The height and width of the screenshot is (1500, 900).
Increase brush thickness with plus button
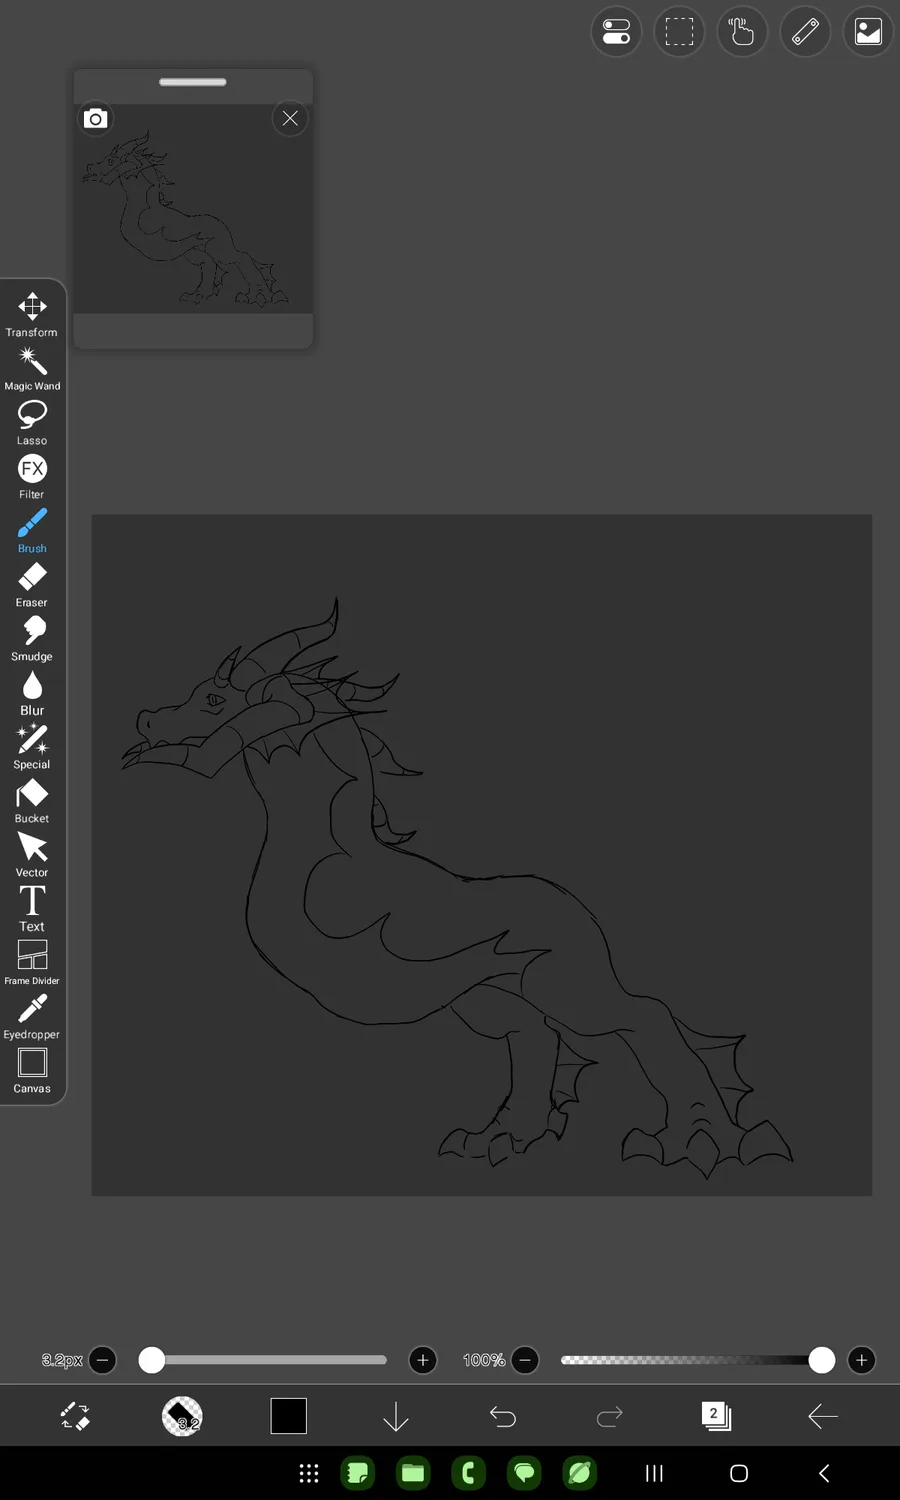pos(423,1360)
